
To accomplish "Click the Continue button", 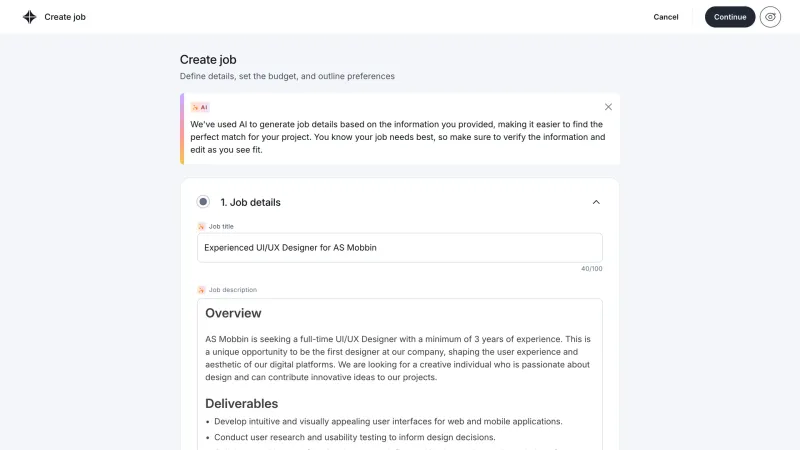I will coord(730,17).
